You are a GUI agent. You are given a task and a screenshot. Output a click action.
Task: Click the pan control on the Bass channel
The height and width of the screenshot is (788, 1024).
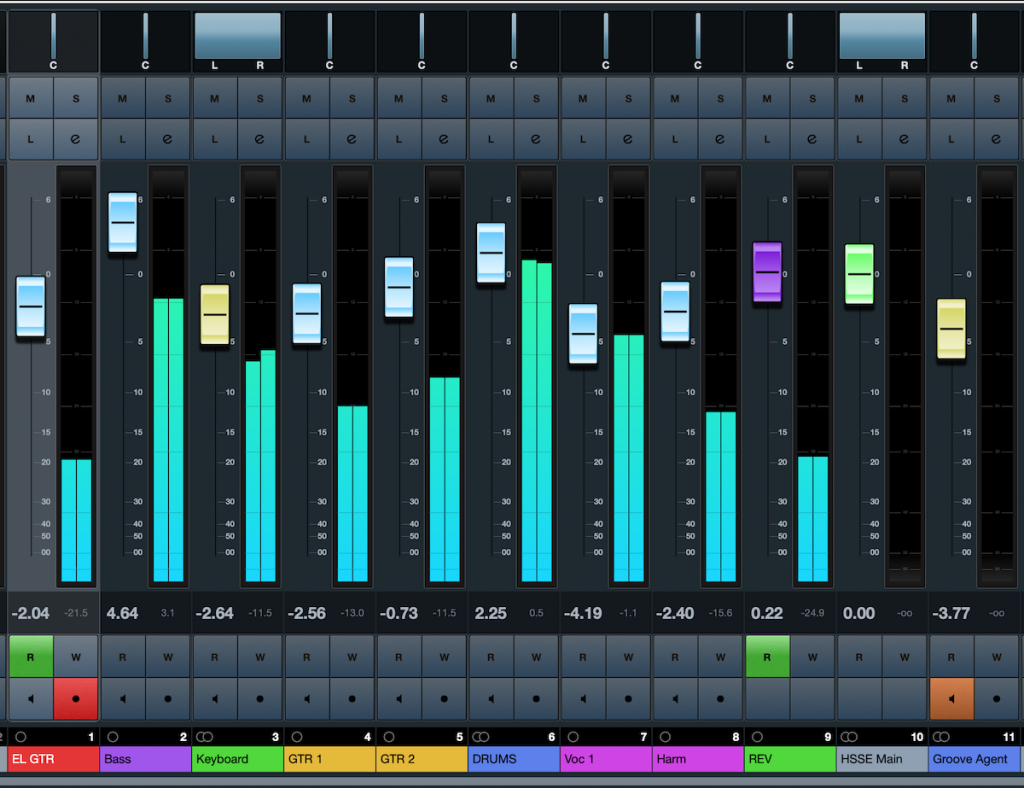coord(145,40)
